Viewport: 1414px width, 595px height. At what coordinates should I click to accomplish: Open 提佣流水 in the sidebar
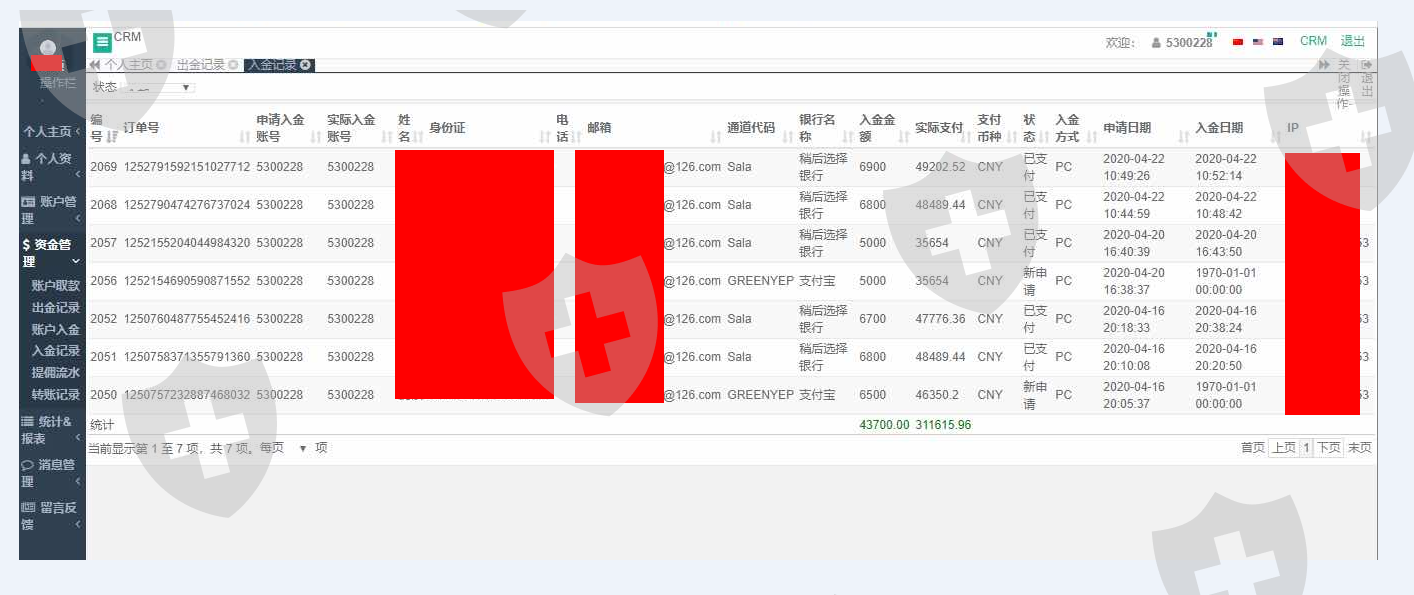55,373
